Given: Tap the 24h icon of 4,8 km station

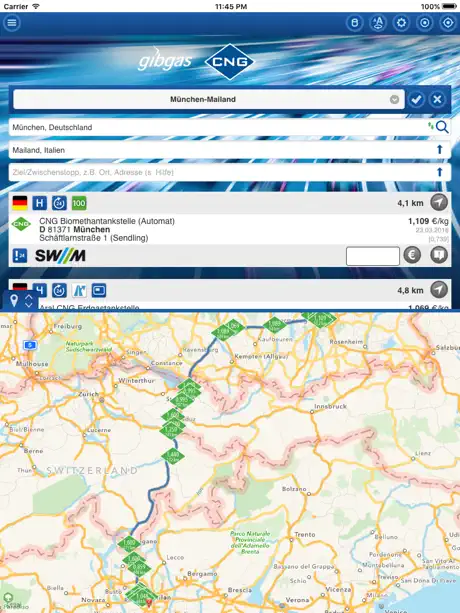Looking at the screenshot, I should coord(59,290).
